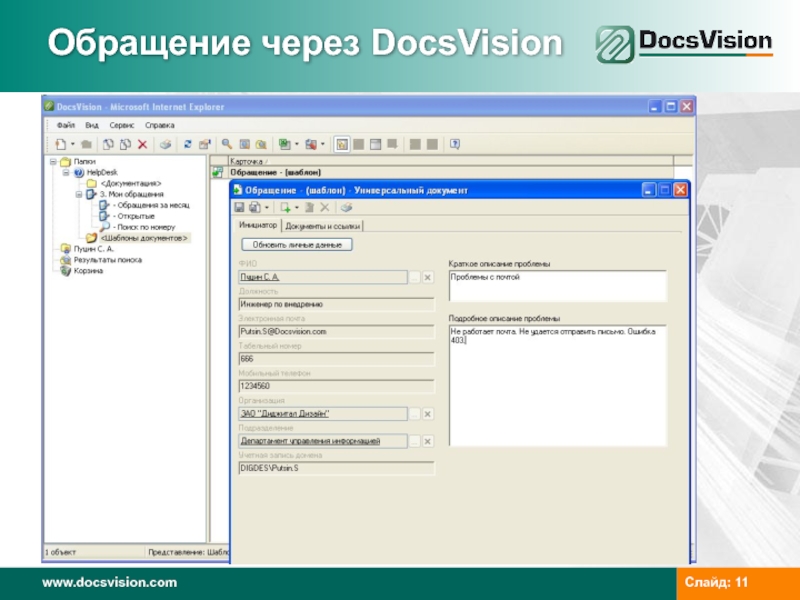This screenshot has width=800, height=600.
Task: Click the Обновить личные данные button
Action: pyautogui.click(x=297, y=244)
